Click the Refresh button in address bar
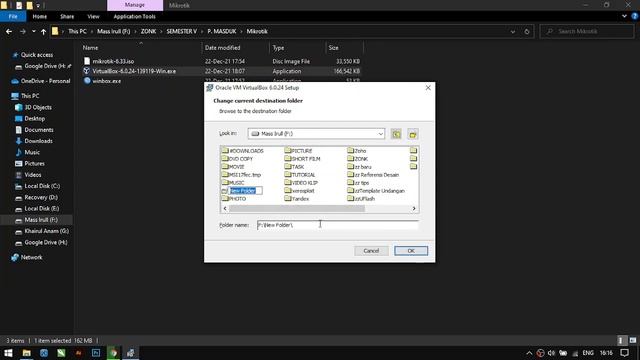 click(x=527, y=31)
